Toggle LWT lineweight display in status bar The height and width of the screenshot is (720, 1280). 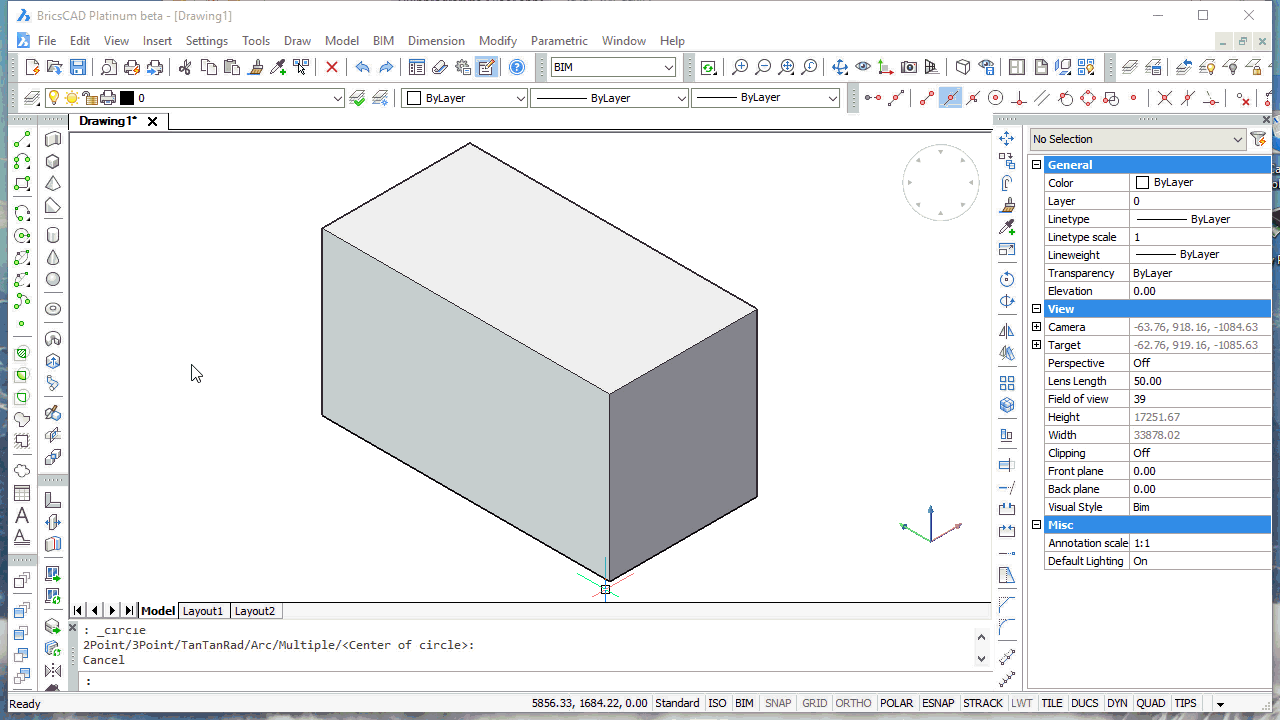click(x=1022, y=703)
